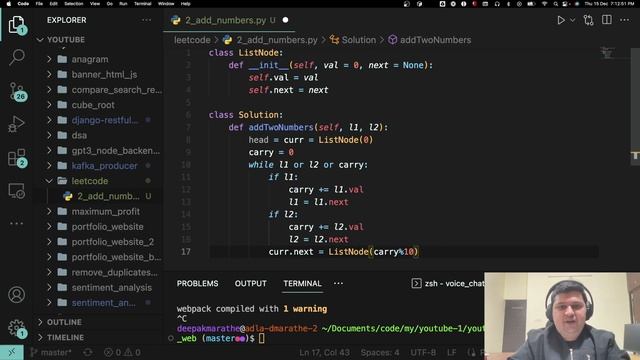Change end of line sequence LF
The image size is (640, 360).
tap(451, 352)
